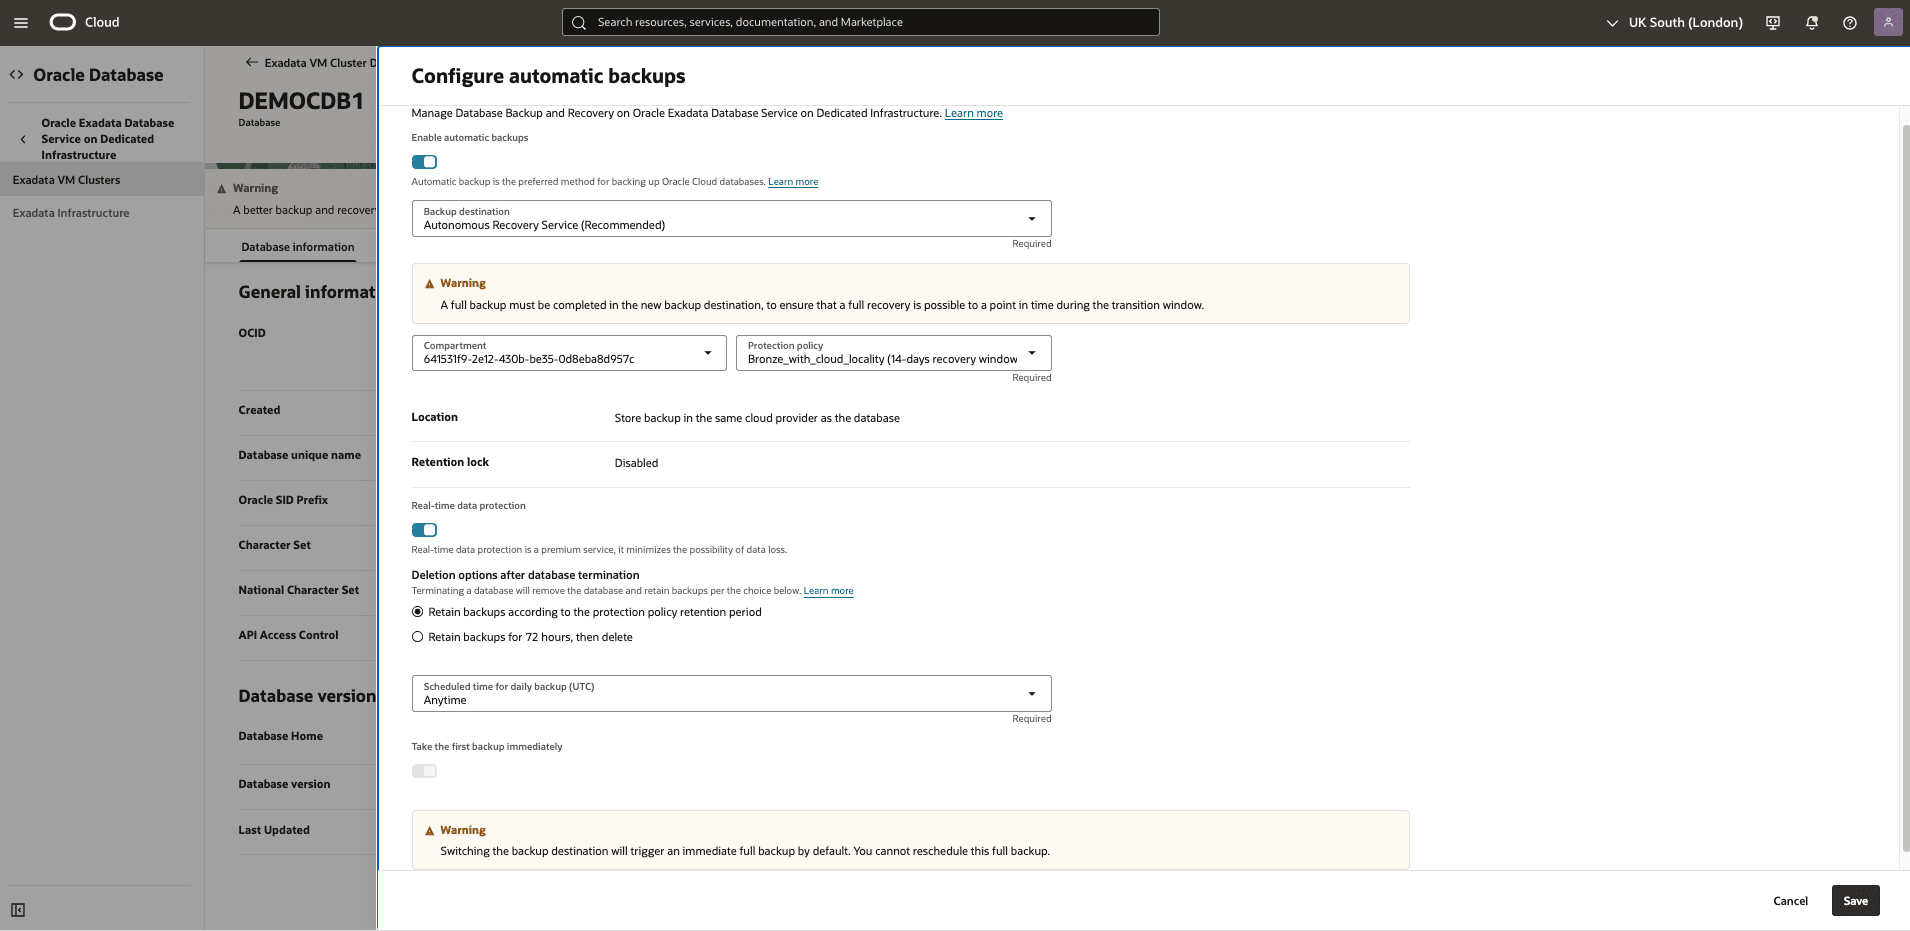
Task: Select Retain backups for 72 hours option
Action: [x=417, y=636]
